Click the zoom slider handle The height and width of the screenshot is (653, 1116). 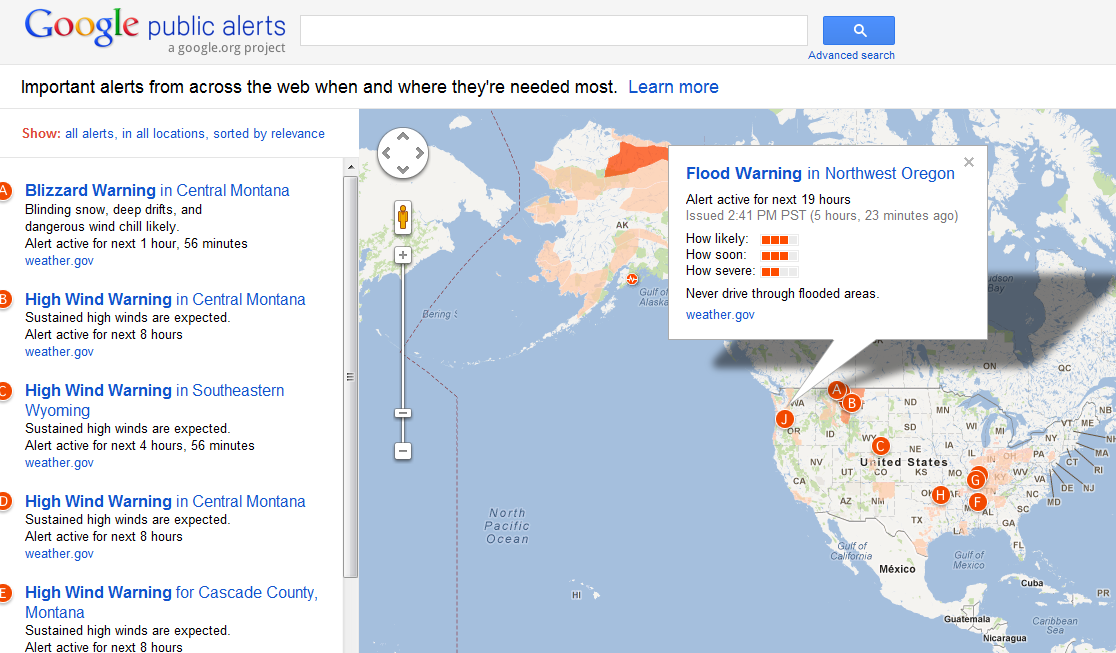[403, 413]
